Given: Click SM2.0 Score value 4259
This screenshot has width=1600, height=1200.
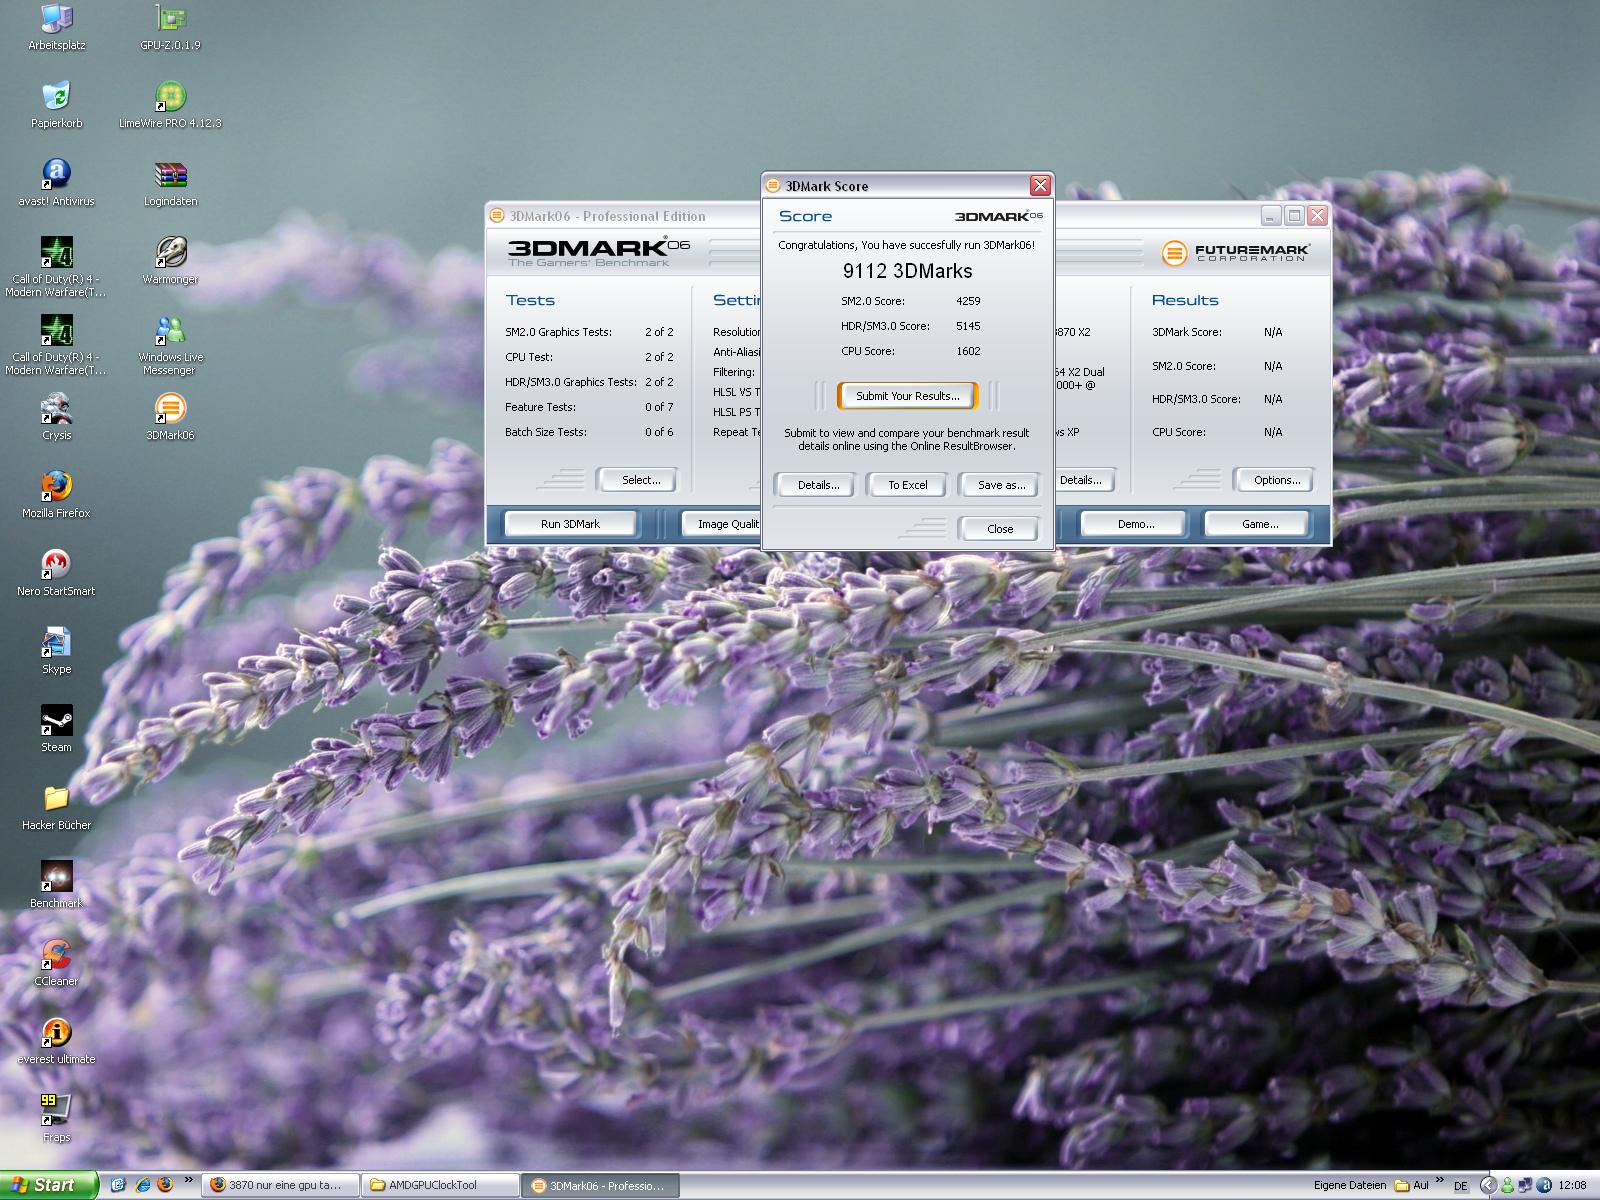Looking at the screenshot, I should coord(968,301).
